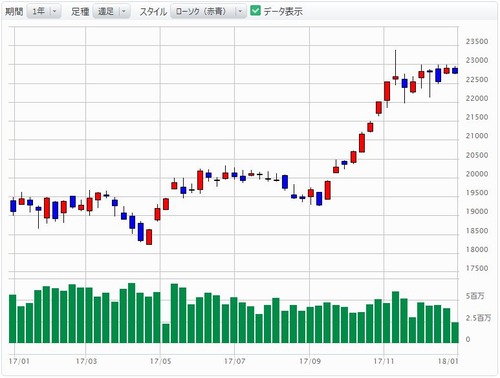Click the 22000 price axis label

tap(477, 98)
